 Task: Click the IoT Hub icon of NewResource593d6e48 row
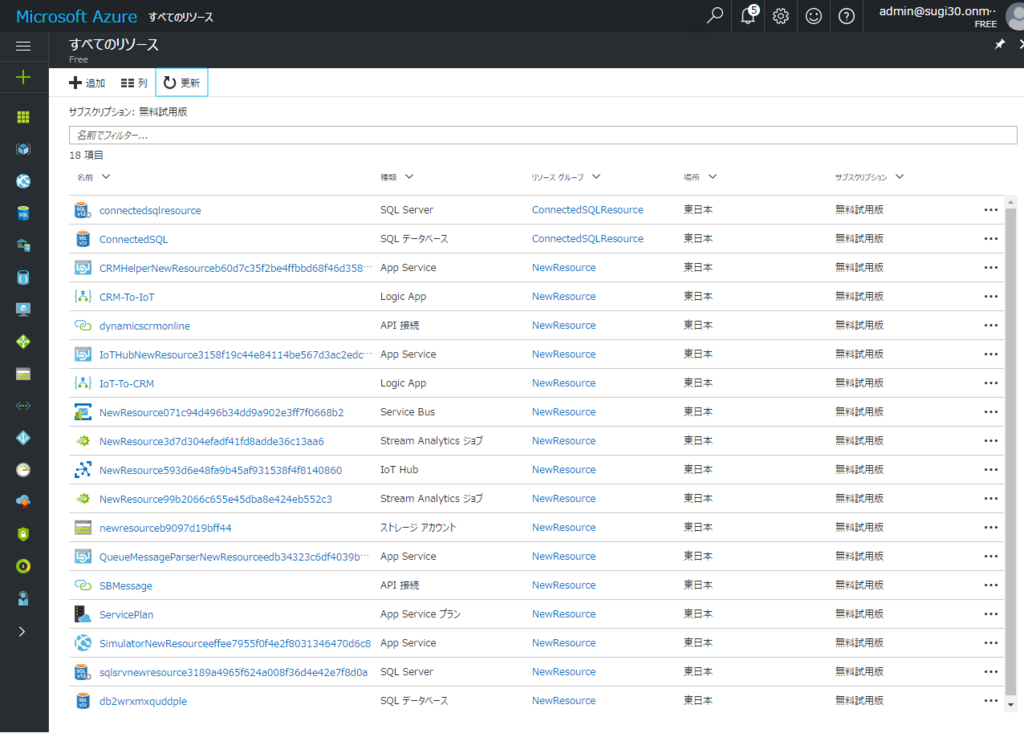click(83, 470)
